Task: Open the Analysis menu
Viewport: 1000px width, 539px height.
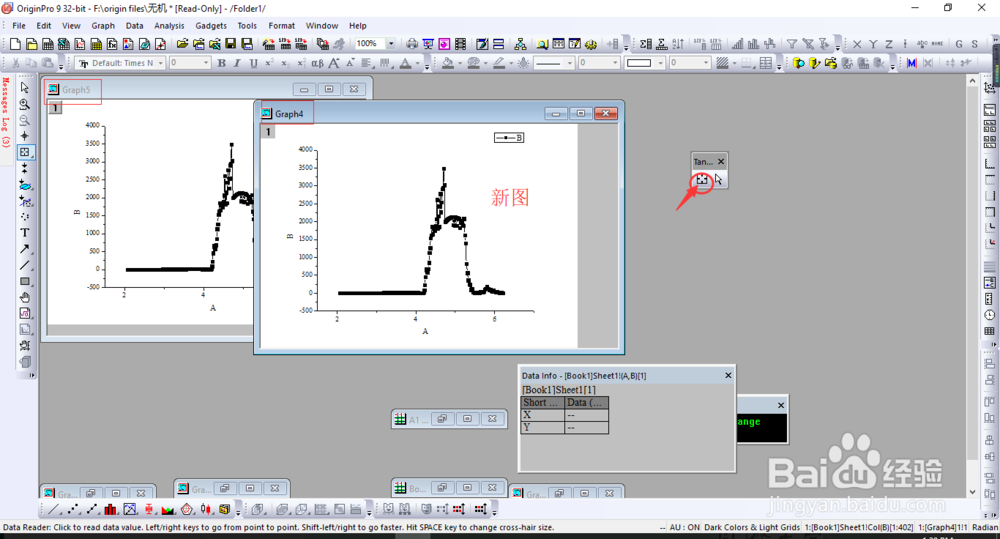Action: point(169,26)
